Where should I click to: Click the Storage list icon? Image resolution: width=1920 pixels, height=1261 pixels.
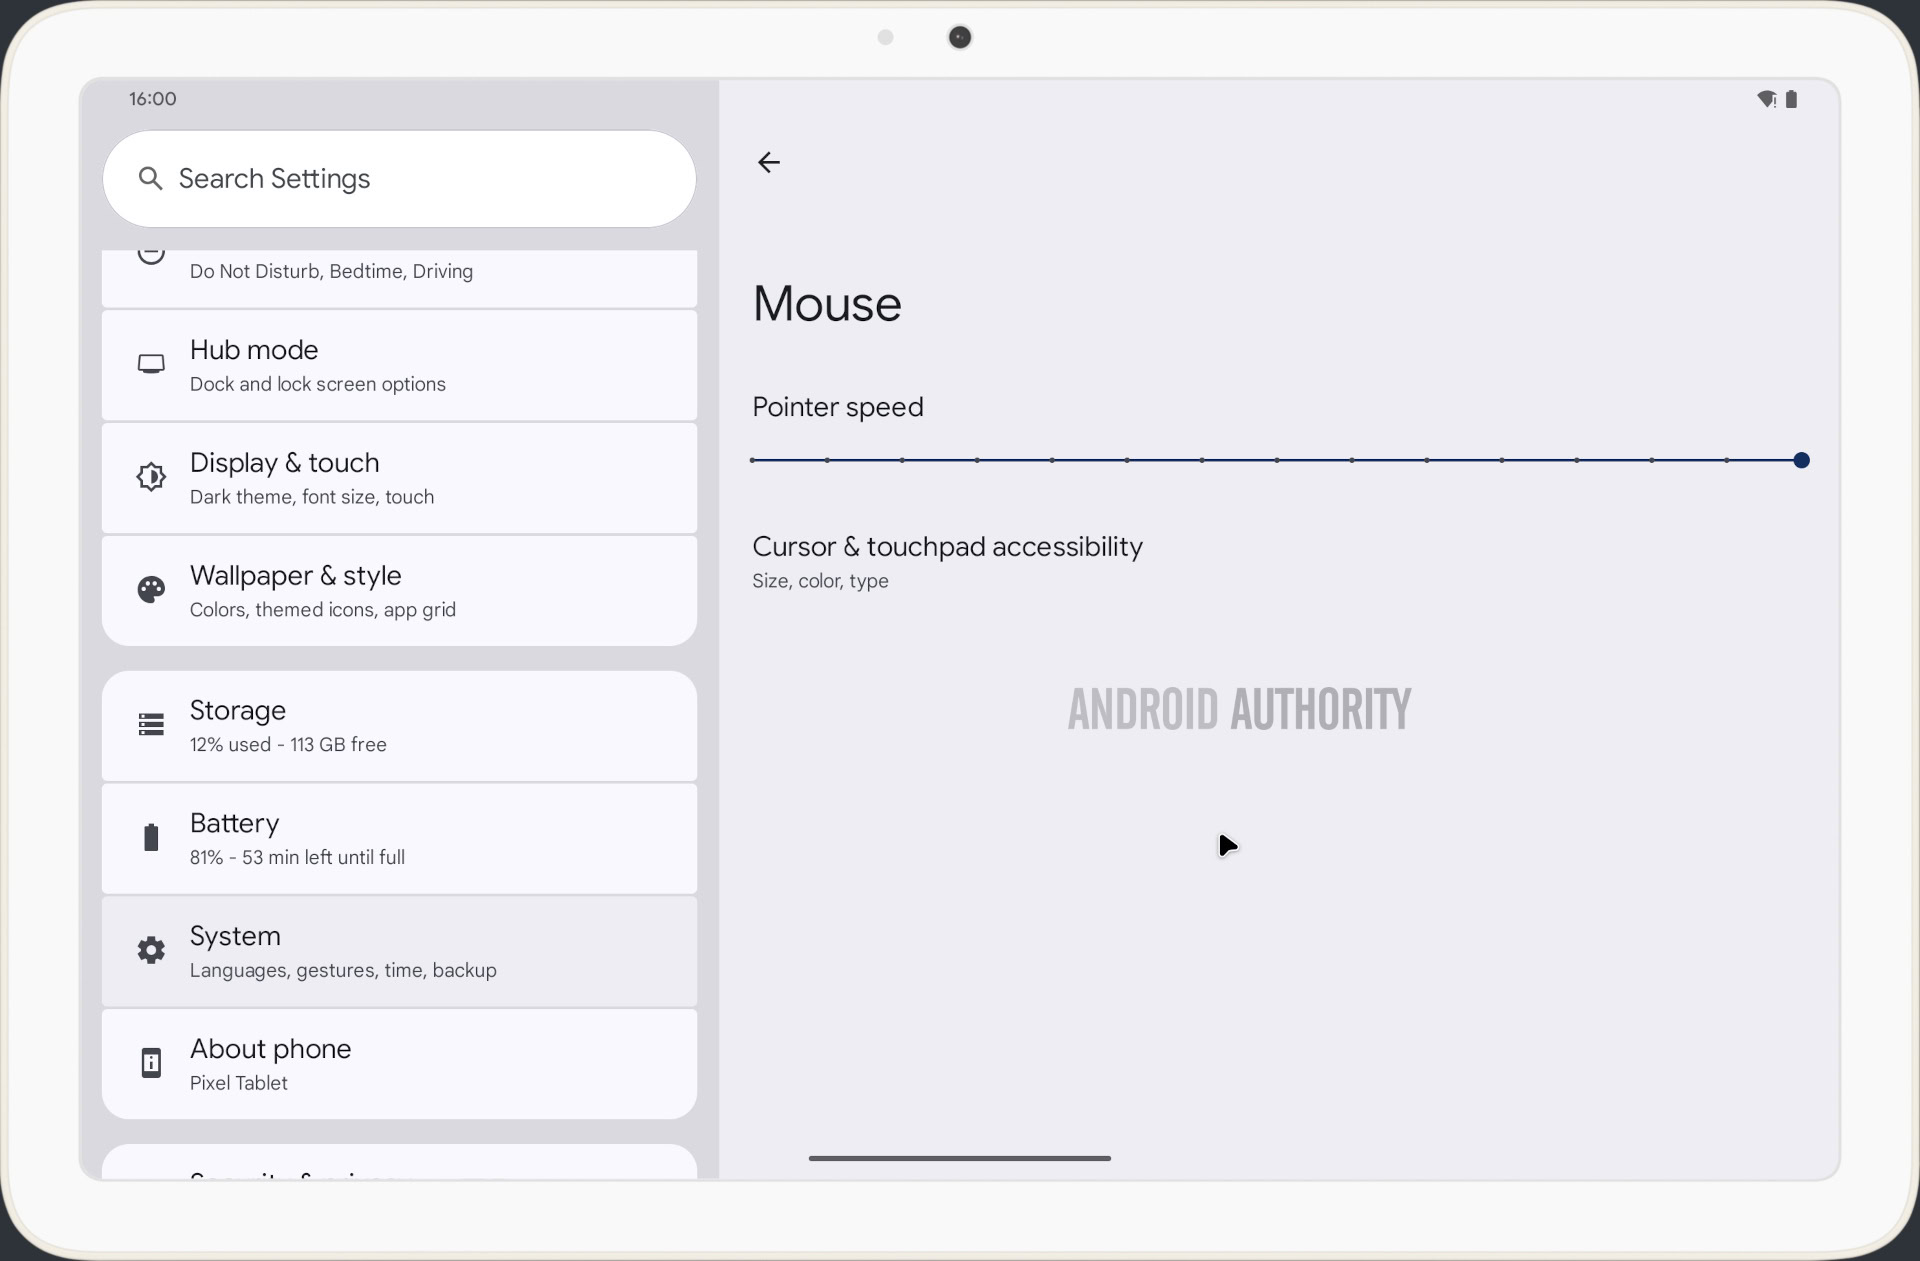(x=151, y=725)
